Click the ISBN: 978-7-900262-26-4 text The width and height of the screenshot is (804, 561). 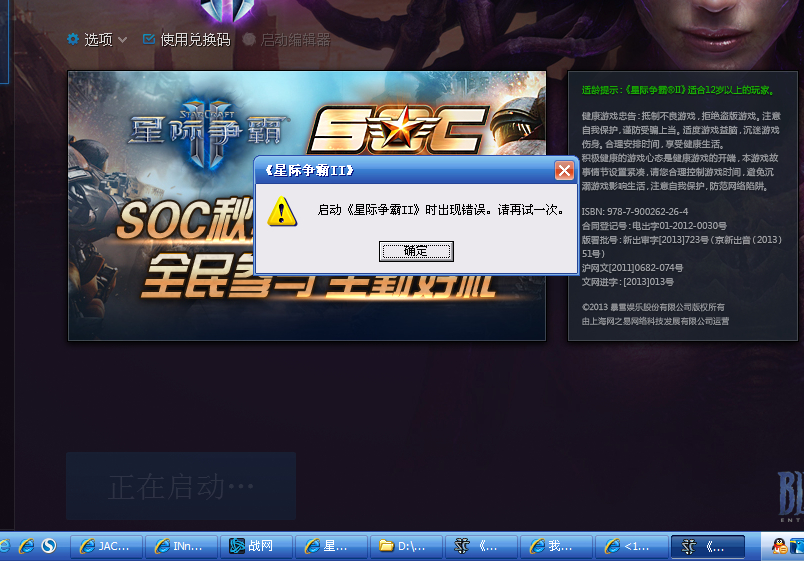click(x=635, y=211)
